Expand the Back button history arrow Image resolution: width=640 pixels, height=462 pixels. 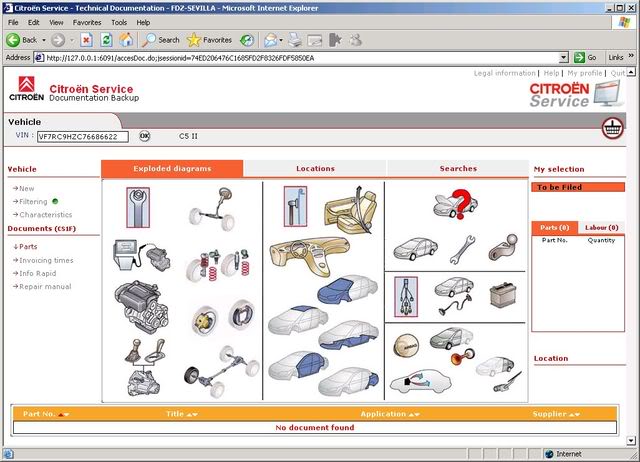click(x=44, y=40)
